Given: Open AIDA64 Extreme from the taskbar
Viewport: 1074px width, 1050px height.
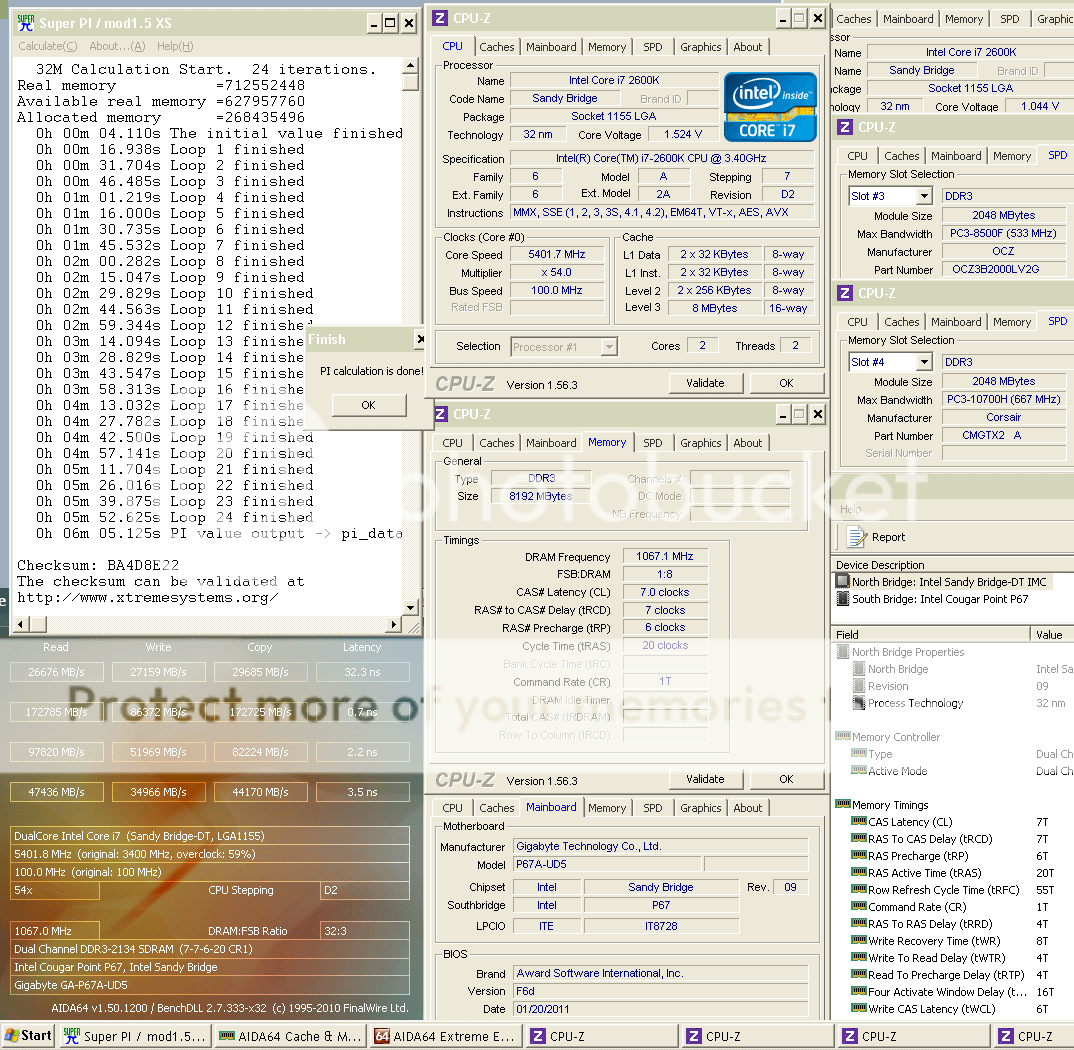Looking at the screenshot, I should point(440,1036).
